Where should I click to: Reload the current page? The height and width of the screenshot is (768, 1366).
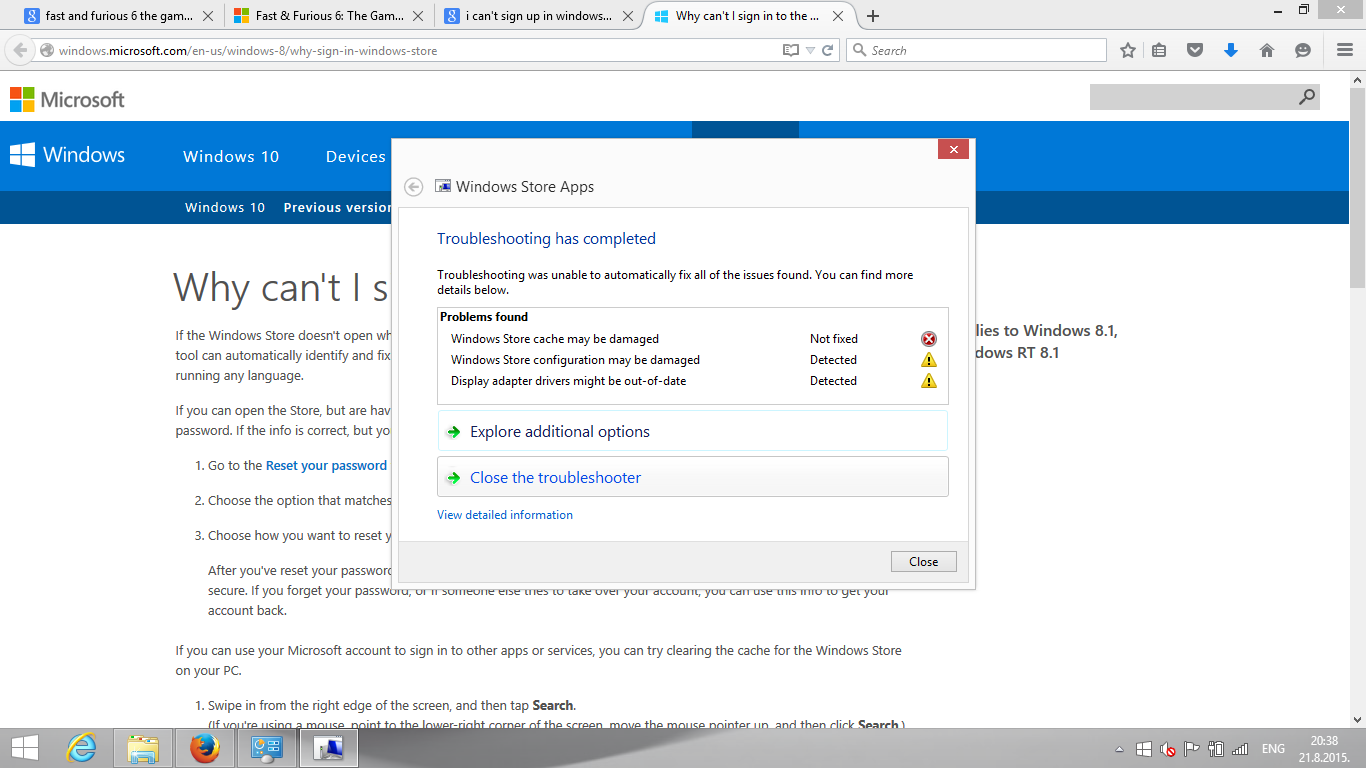(x=828, y=50)
